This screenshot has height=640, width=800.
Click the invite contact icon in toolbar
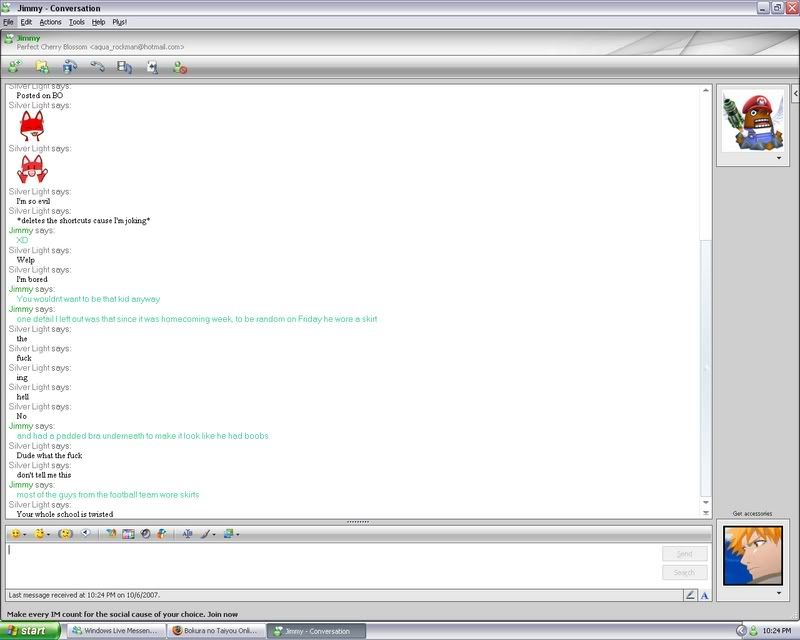14,67
